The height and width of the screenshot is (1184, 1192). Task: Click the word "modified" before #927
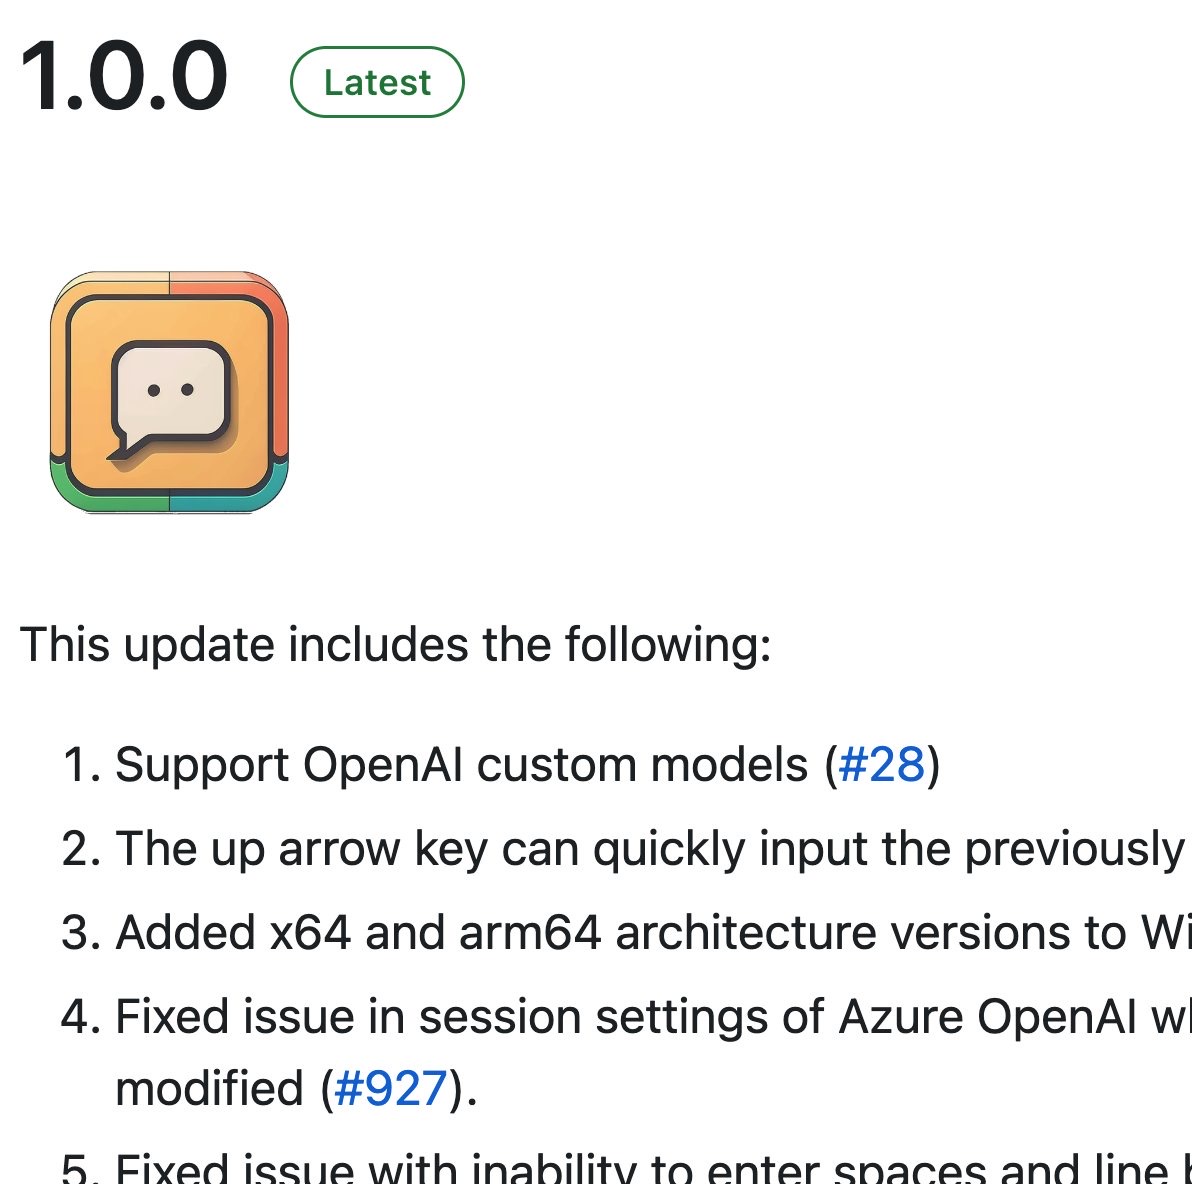(209, 1088)
